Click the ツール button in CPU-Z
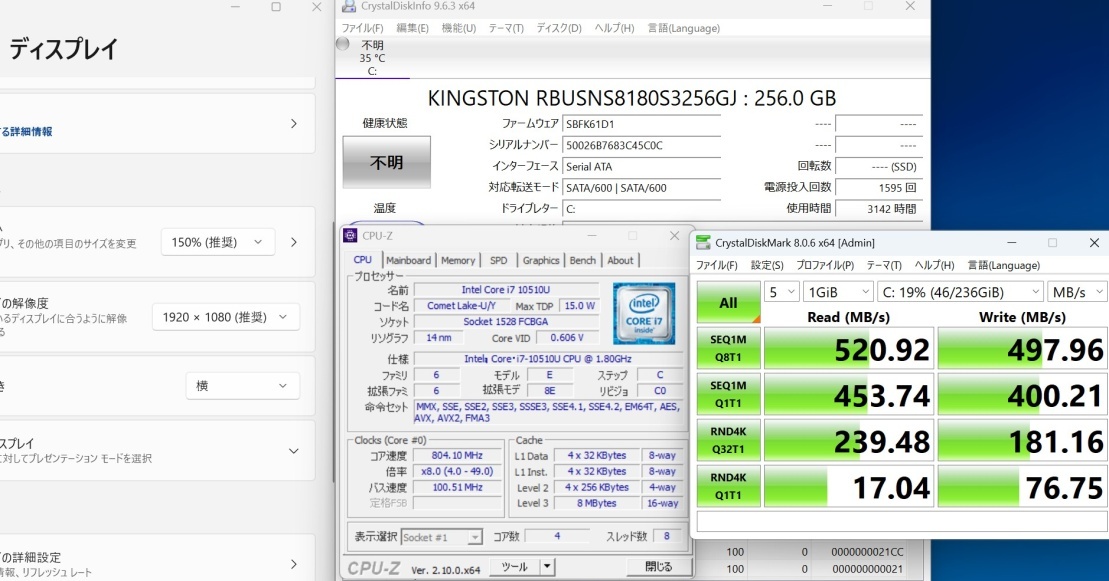This screenshot has height=581, width=1109. click(514, 567)
